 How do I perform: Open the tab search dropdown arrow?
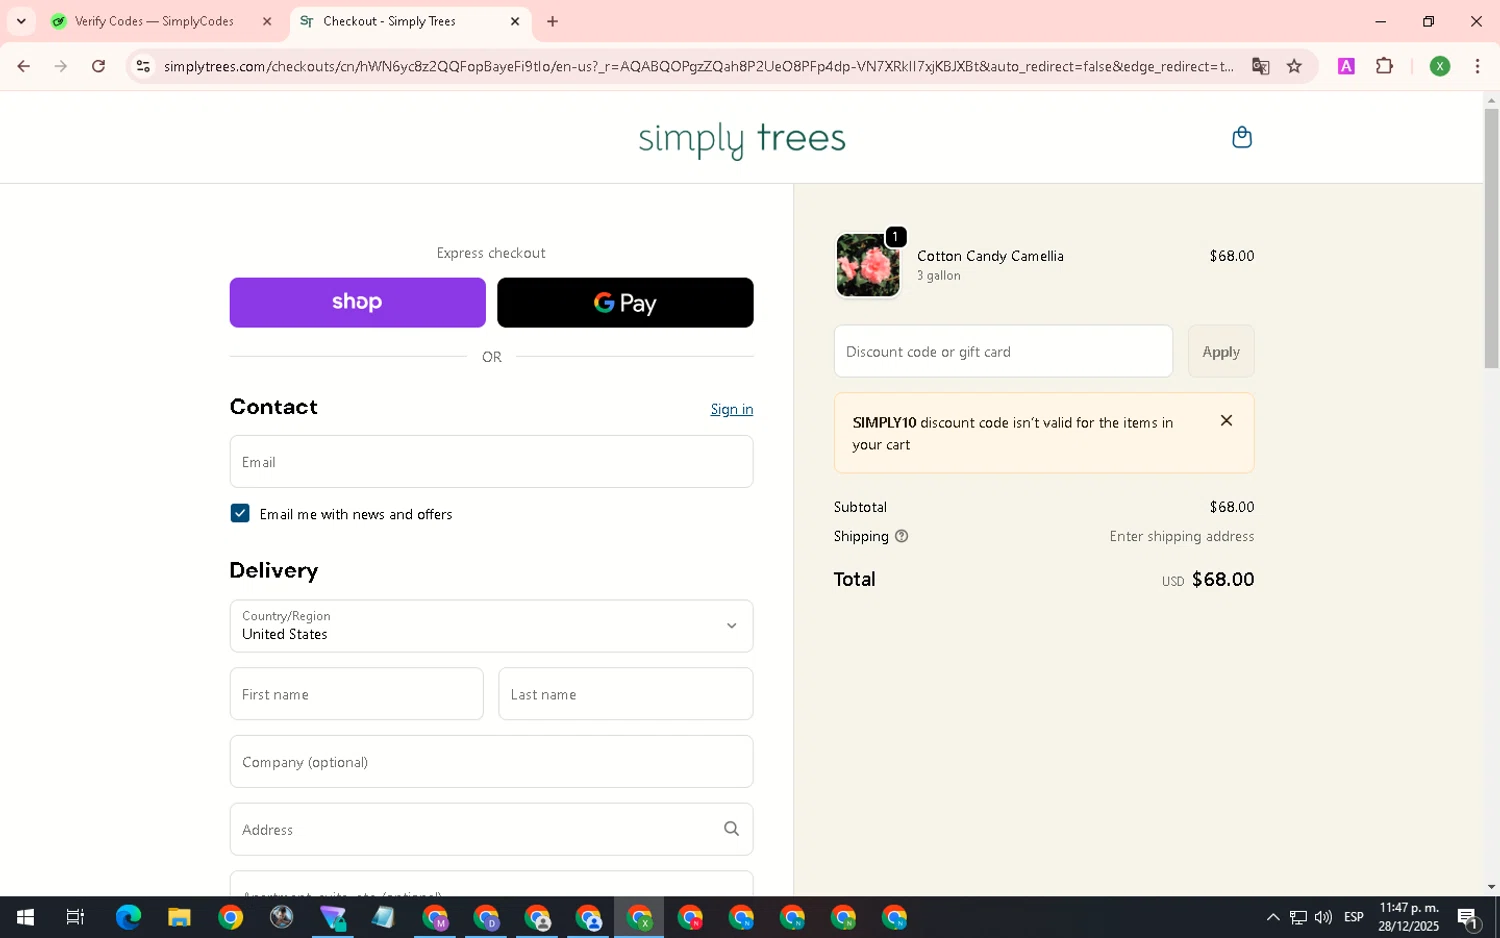[21, 21]
